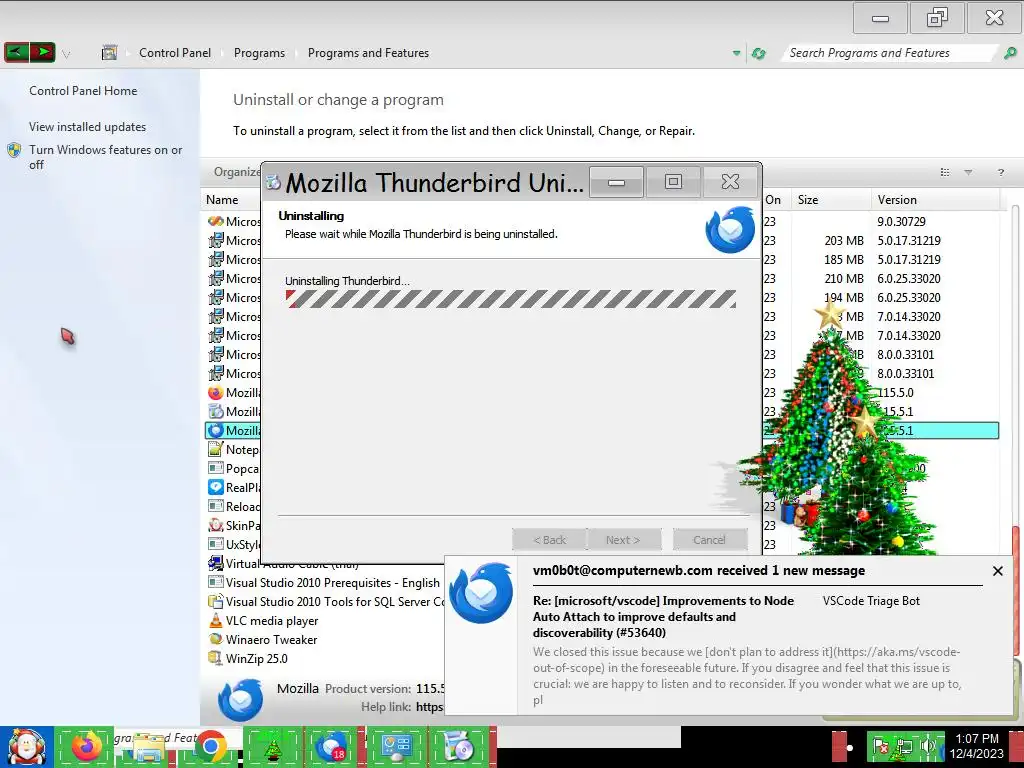Click the Notepad entry icon in the list
Viewport: 1024px width, 768px height.
tap(216, 449)
